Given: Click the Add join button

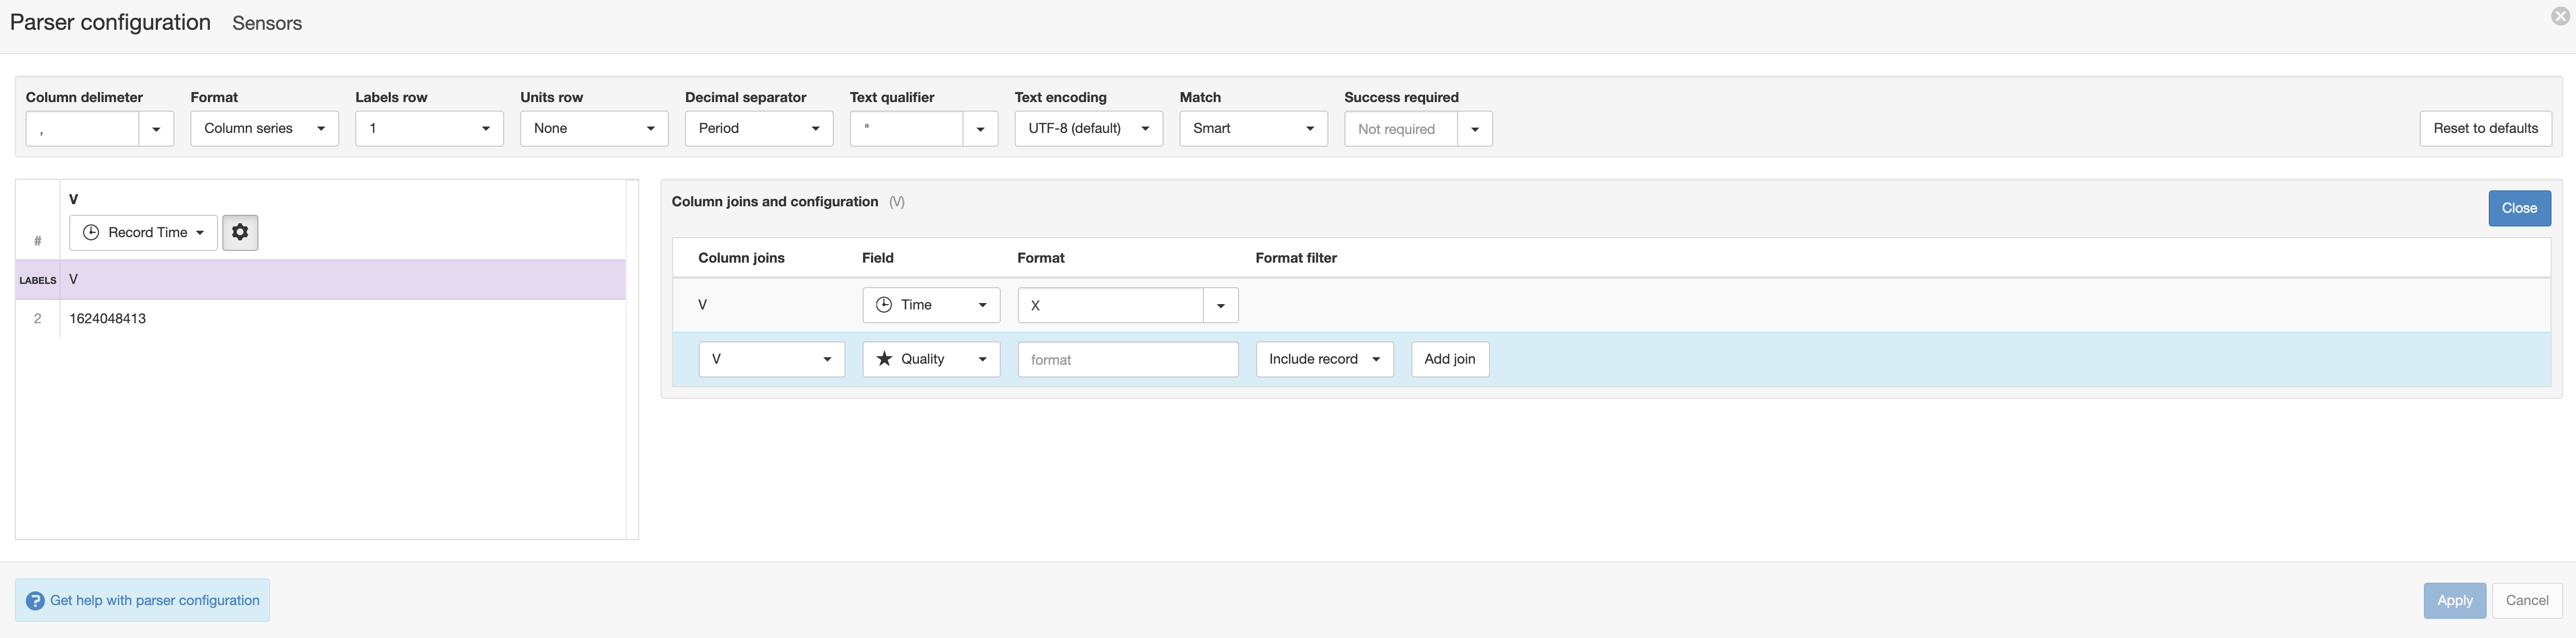Looking at the screenshot, I should [1449, 359].
